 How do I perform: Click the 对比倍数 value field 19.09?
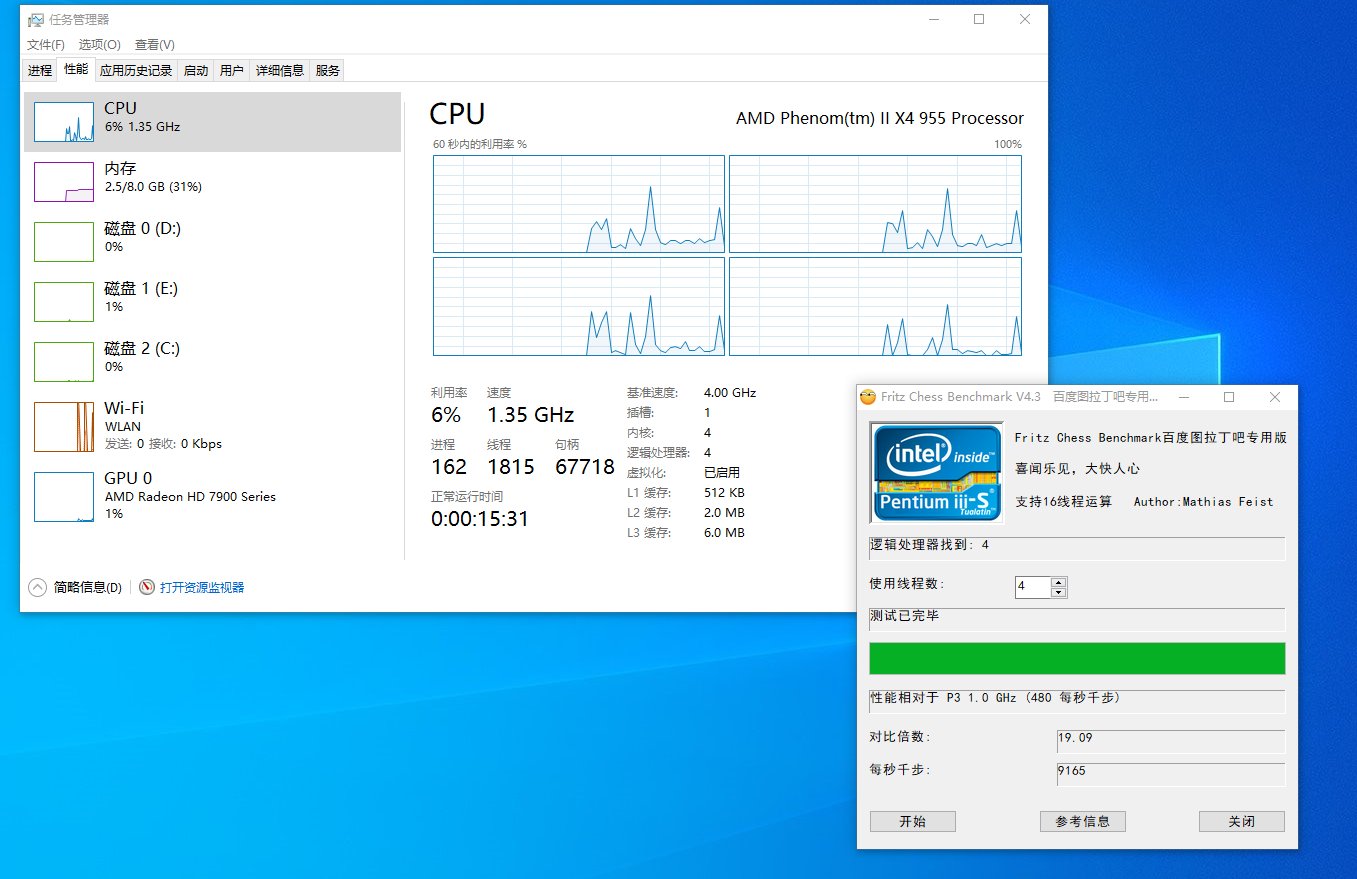tap(1171, 742)
